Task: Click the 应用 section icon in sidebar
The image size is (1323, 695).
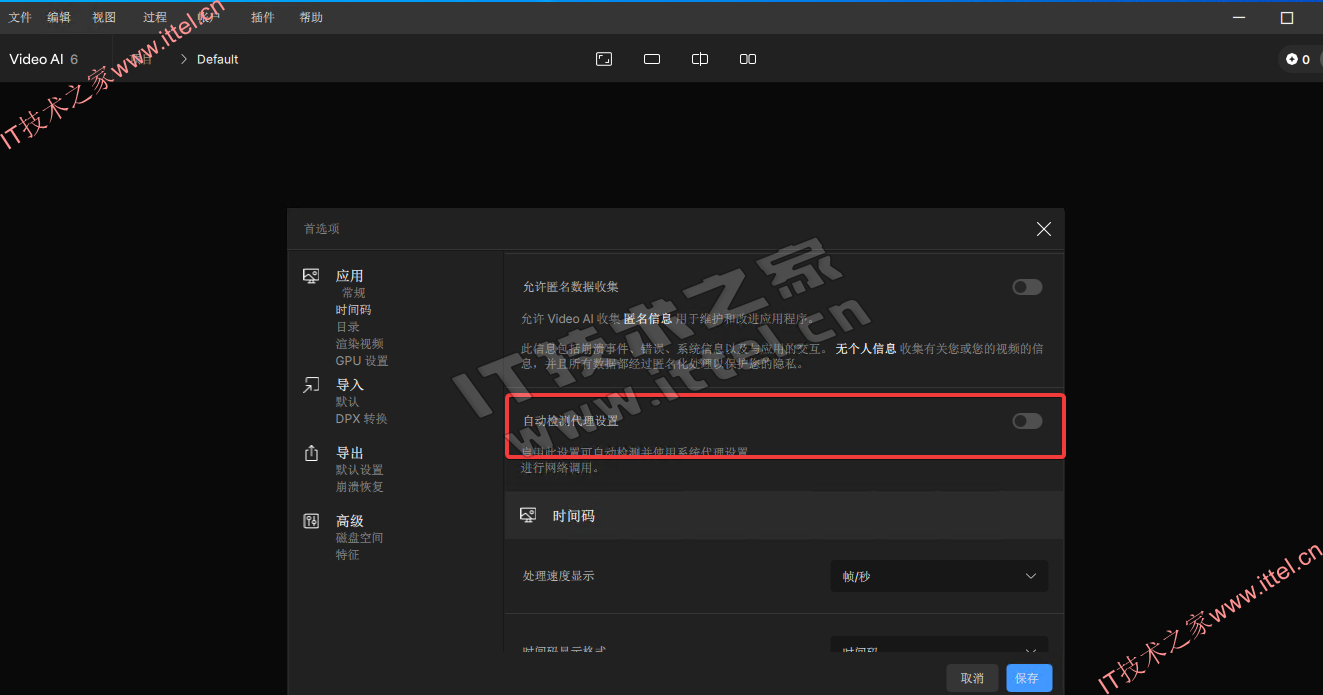Action: coord(311,276)
